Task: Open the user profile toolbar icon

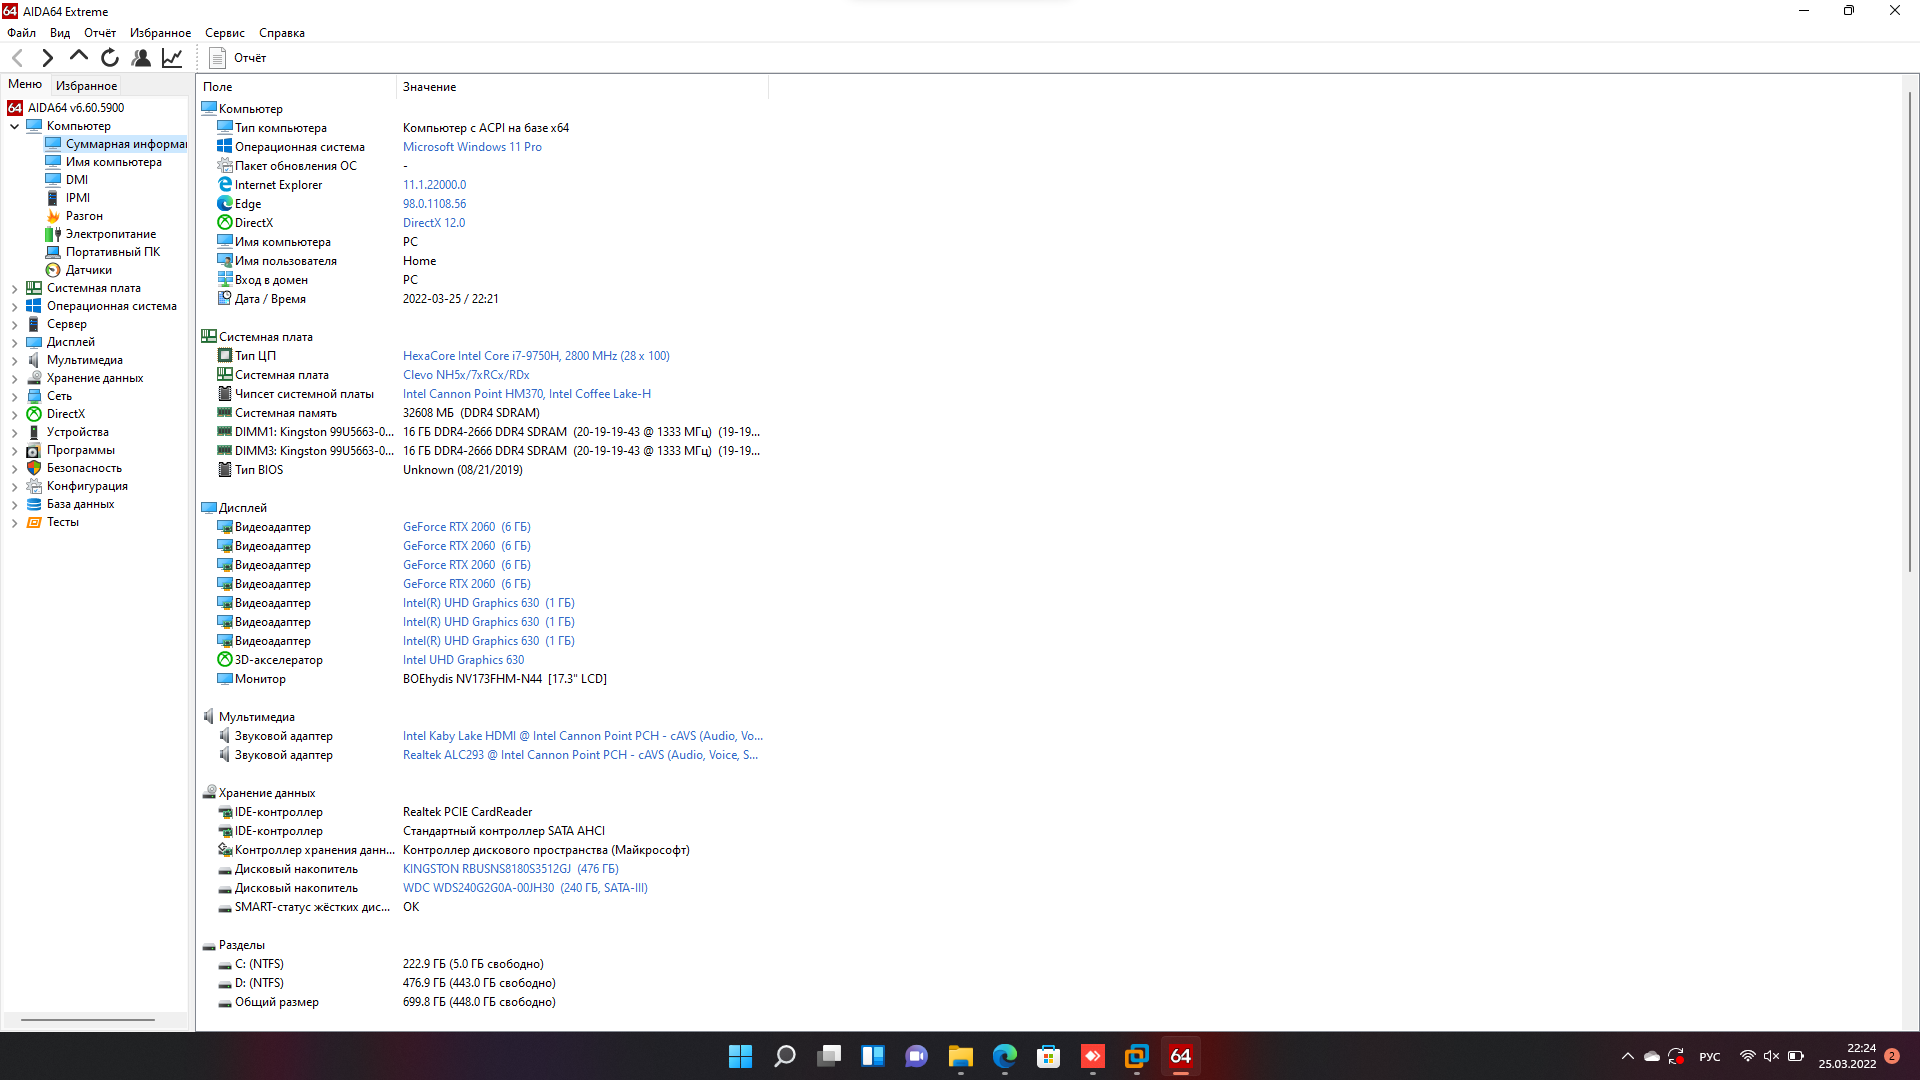Action: [x=141, y=58]
